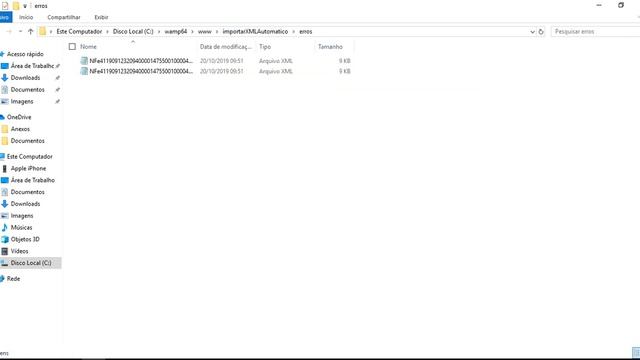Sort by the Tipo column header
The image size is (640, 360).
click(265, 47)
